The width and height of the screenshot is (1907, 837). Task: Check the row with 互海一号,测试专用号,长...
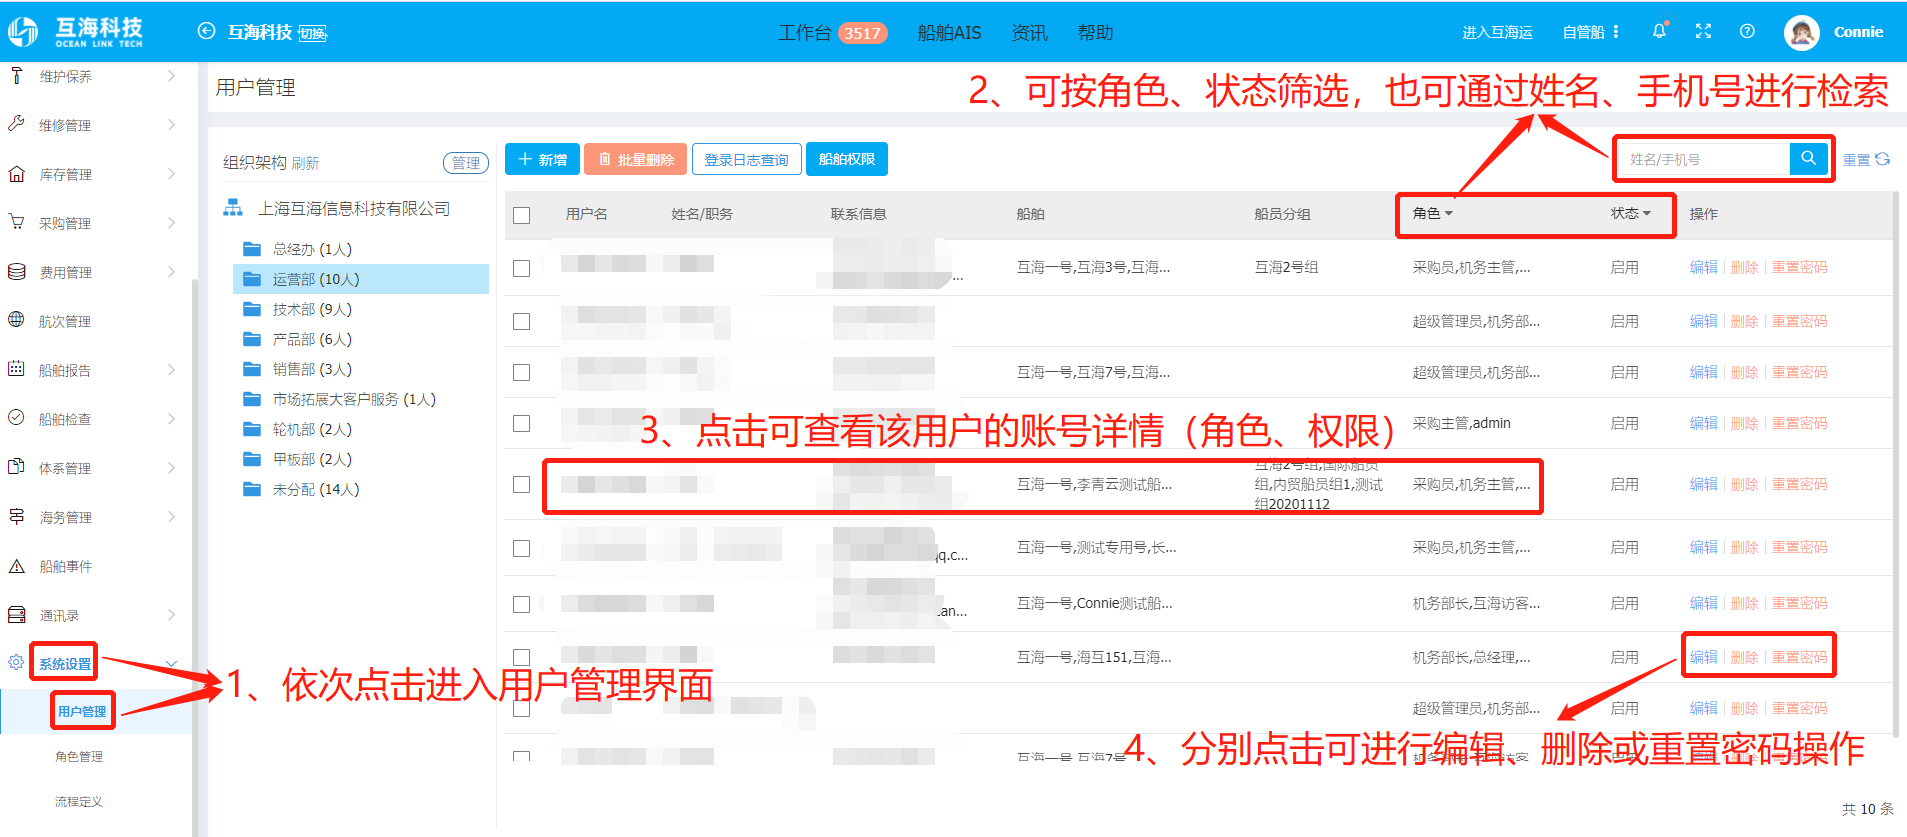pos(521,548)
